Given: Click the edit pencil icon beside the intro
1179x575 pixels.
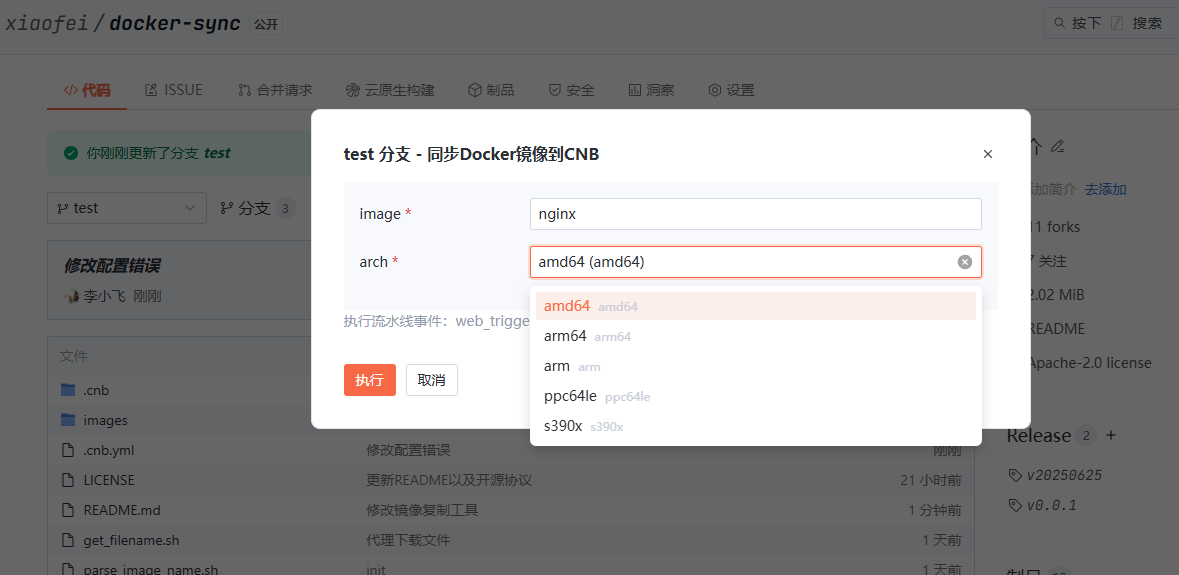Looking at the screenshot, I should point(1058,146).
